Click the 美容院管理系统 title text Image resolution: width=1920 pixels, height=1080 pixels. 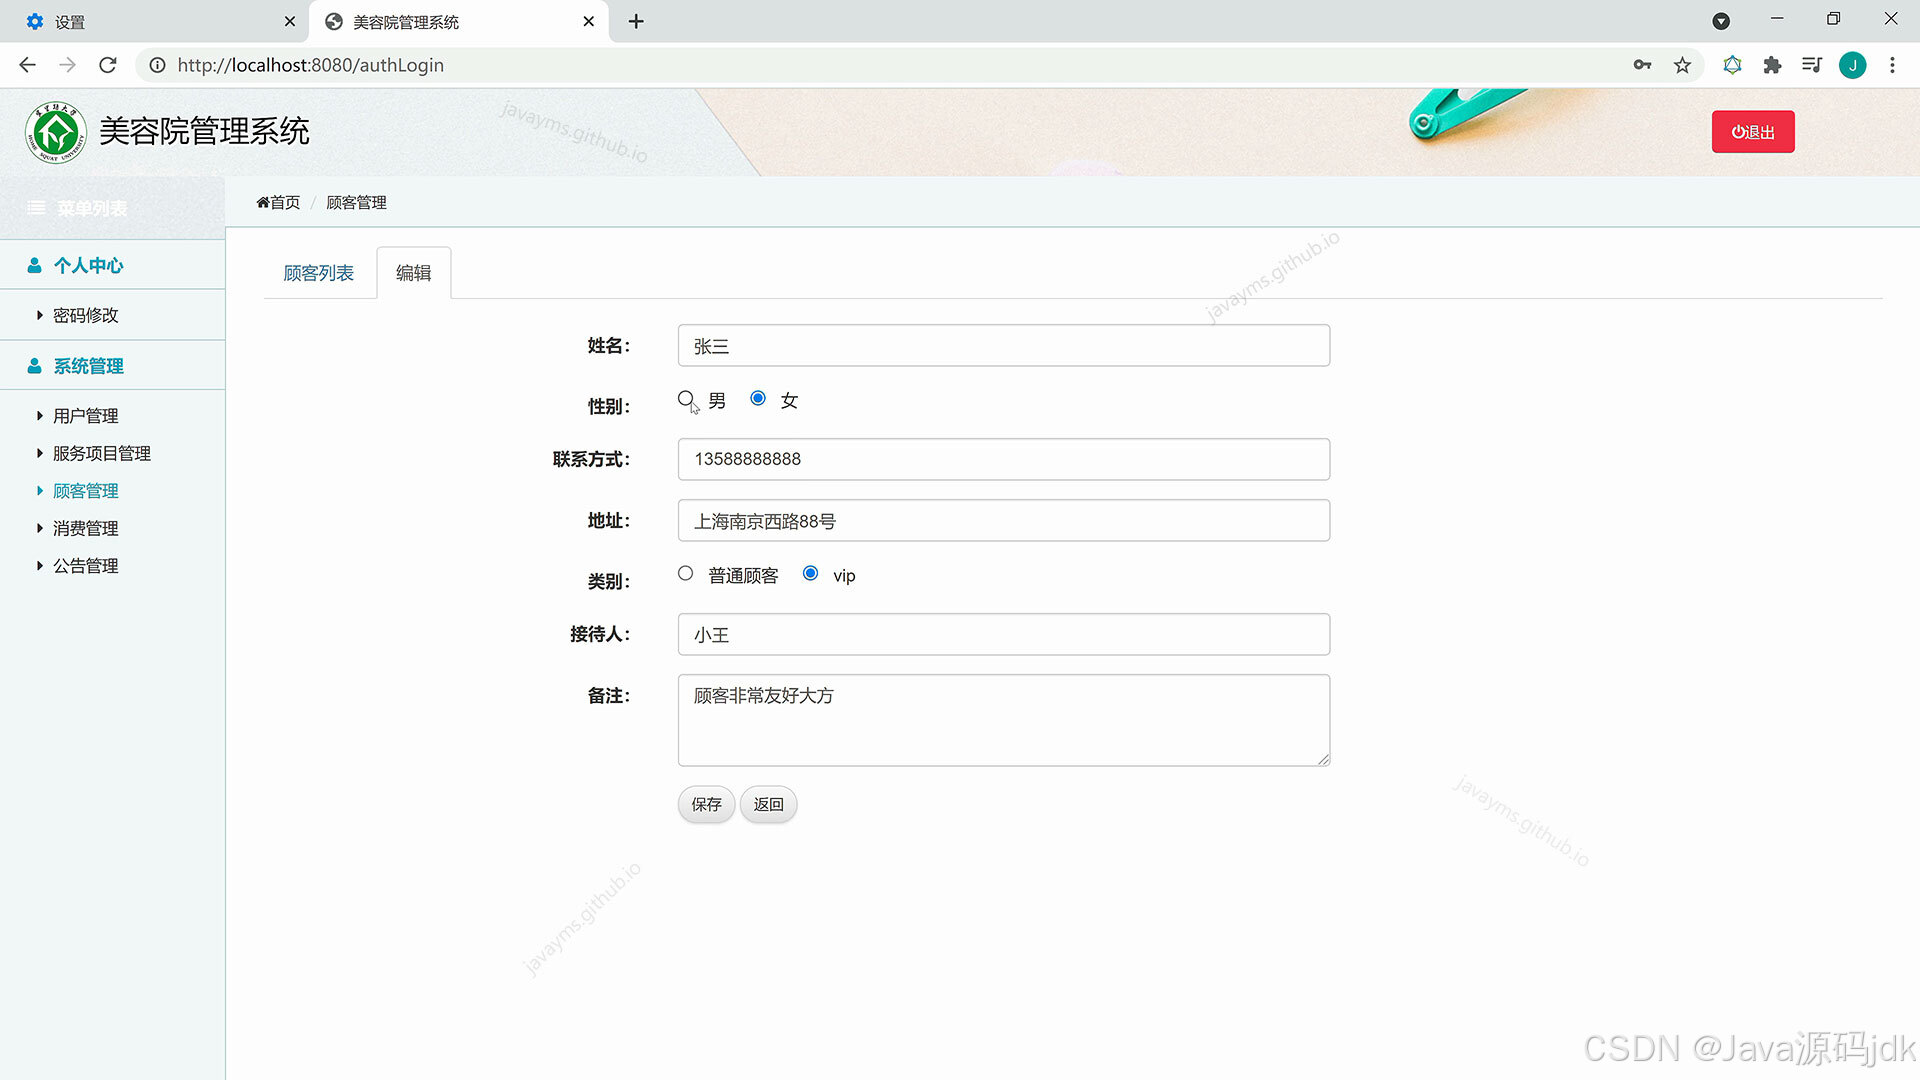click(x=204, y=132)
